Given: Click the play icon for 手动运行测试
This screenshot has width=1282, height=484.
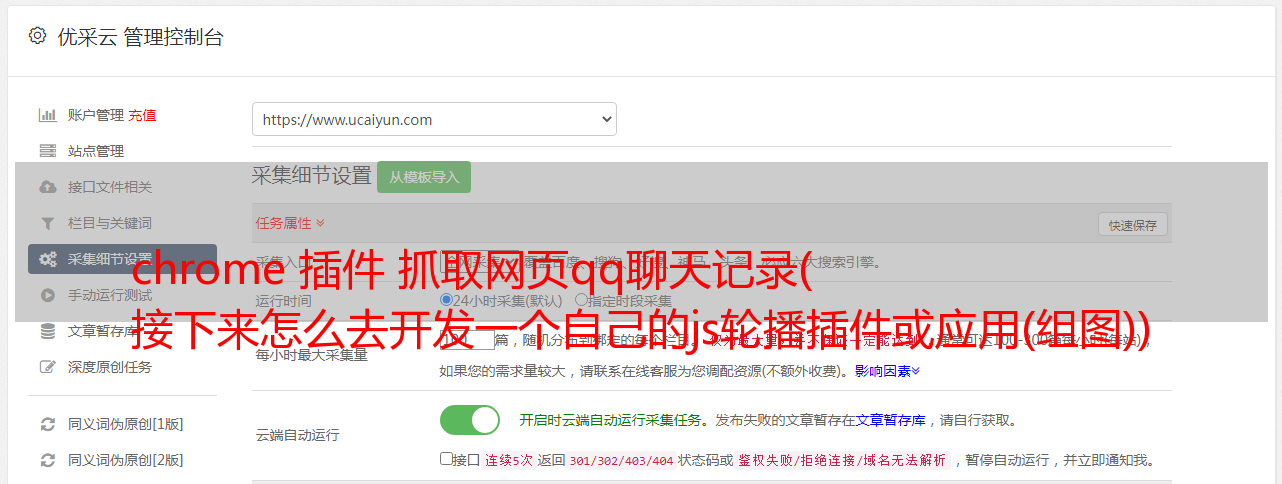Looking at the screenshot, I should point(47,295).
